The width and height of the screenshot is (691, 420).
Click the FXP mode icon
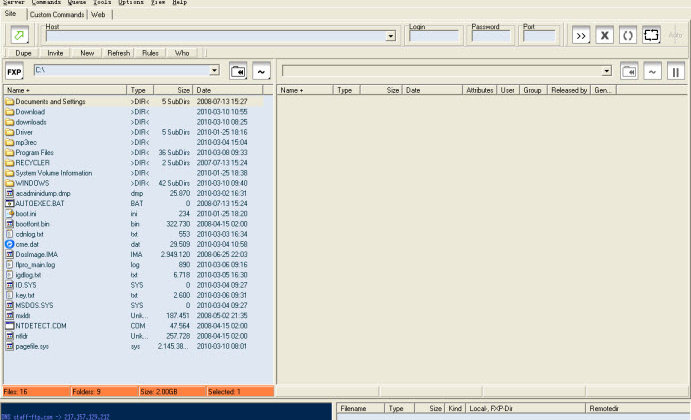tap(14, 72)
